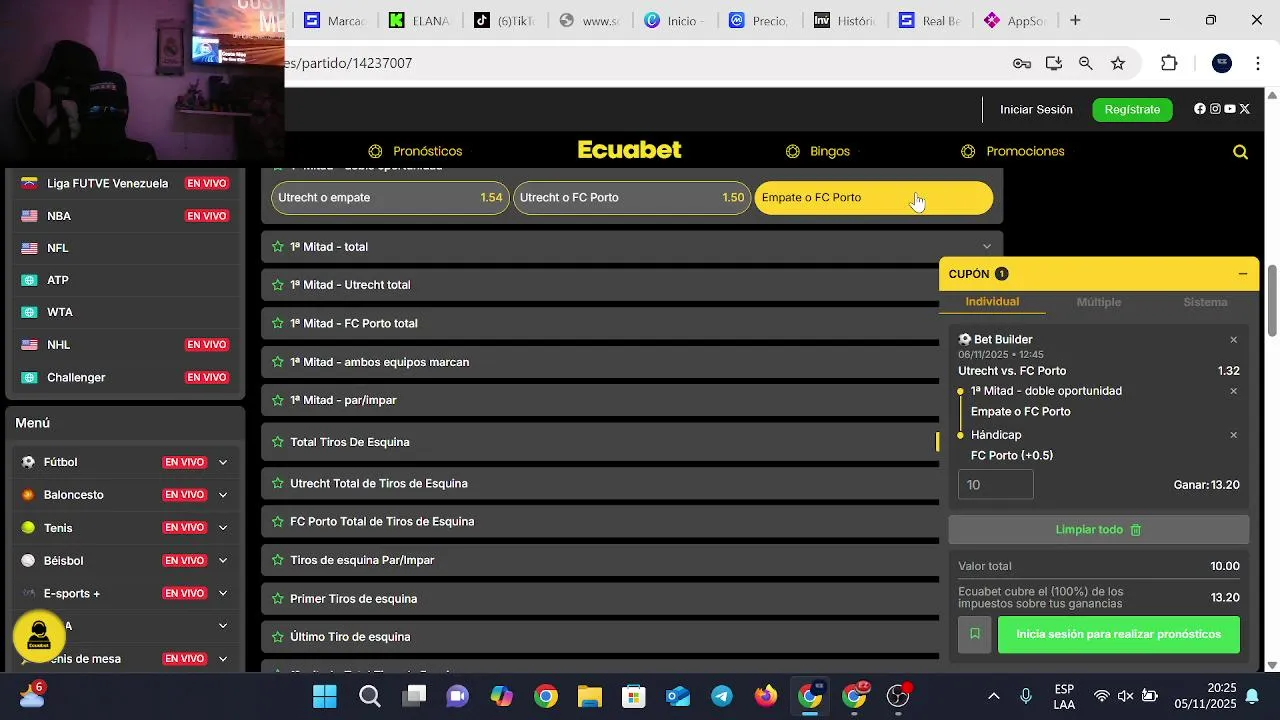
Task: Click Limpiar todo to clear the coupon
Action: click(1099, 530)
